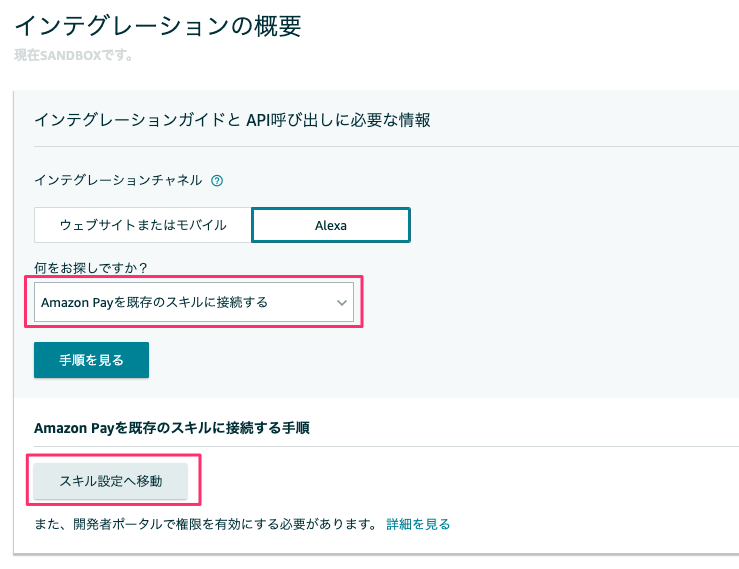Click the 手順を見る button

tap(91, 360)
